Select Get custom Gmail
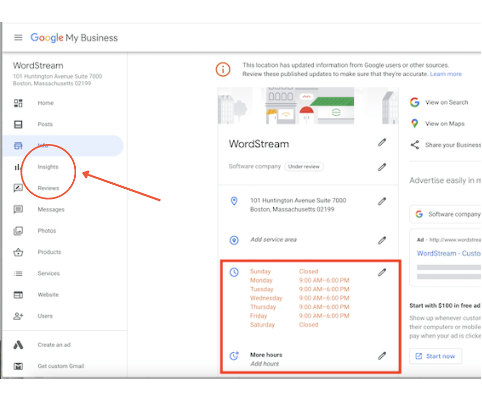The height and width of the screenshot is (402, 482). click(x=61, y=366)
